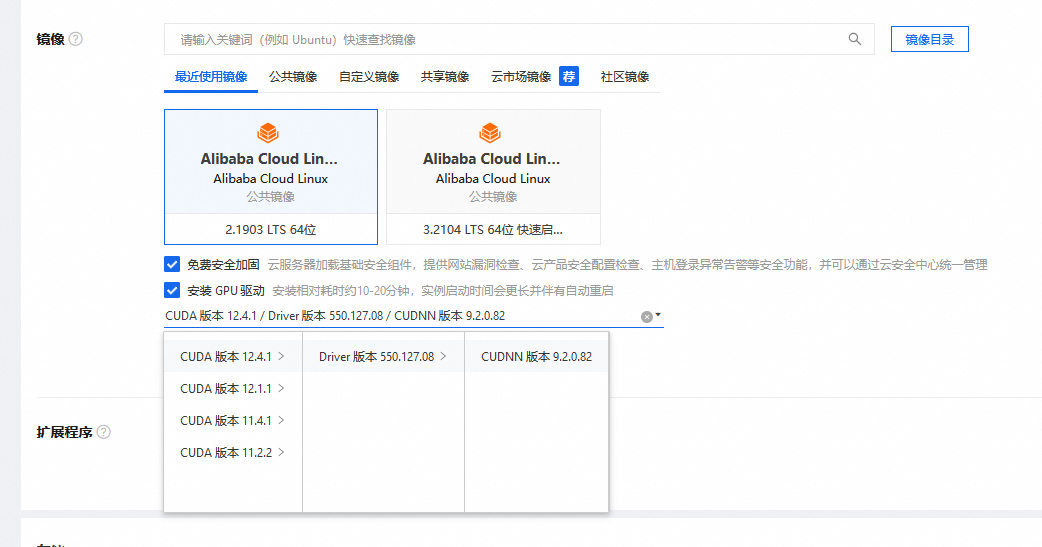The image size is (1042, 547).
Task: Uncheck the 安装 GPU 驱动 checkbox
Action: pyautogui.click(x=172, y=290)
